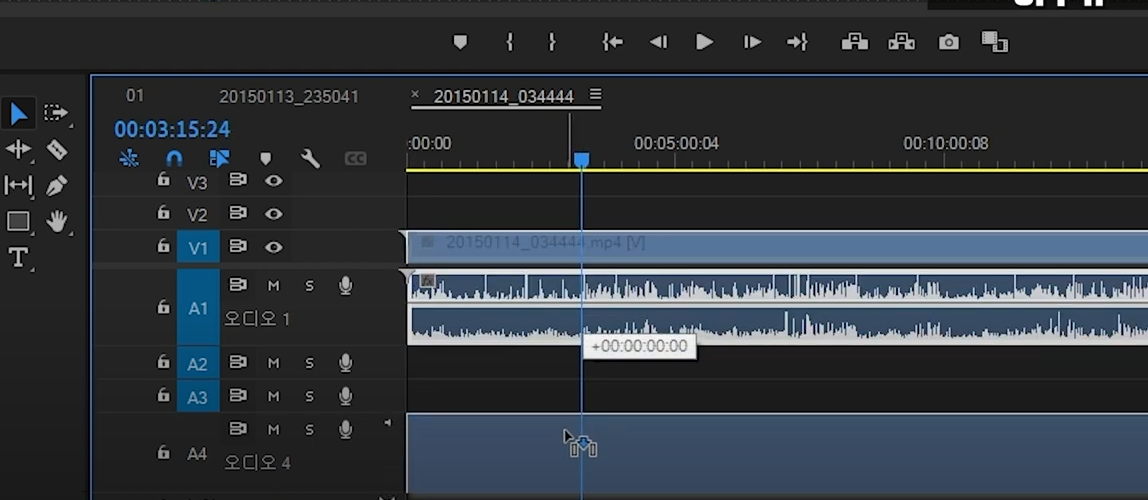Switch to 20150113_235041 sequence tab
Screen dimensions: 1148x500
[288, 97]
